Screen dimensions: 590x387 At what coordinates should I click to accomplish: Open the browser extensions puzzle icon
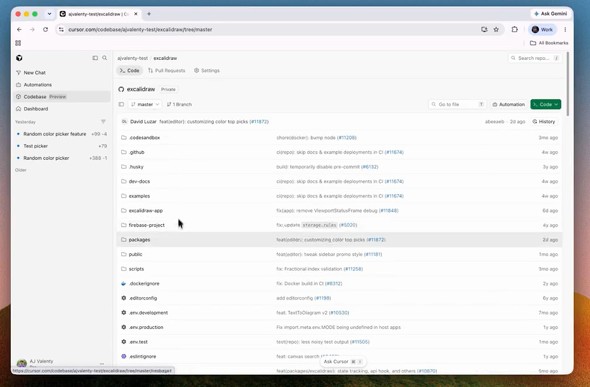(515, 29)
